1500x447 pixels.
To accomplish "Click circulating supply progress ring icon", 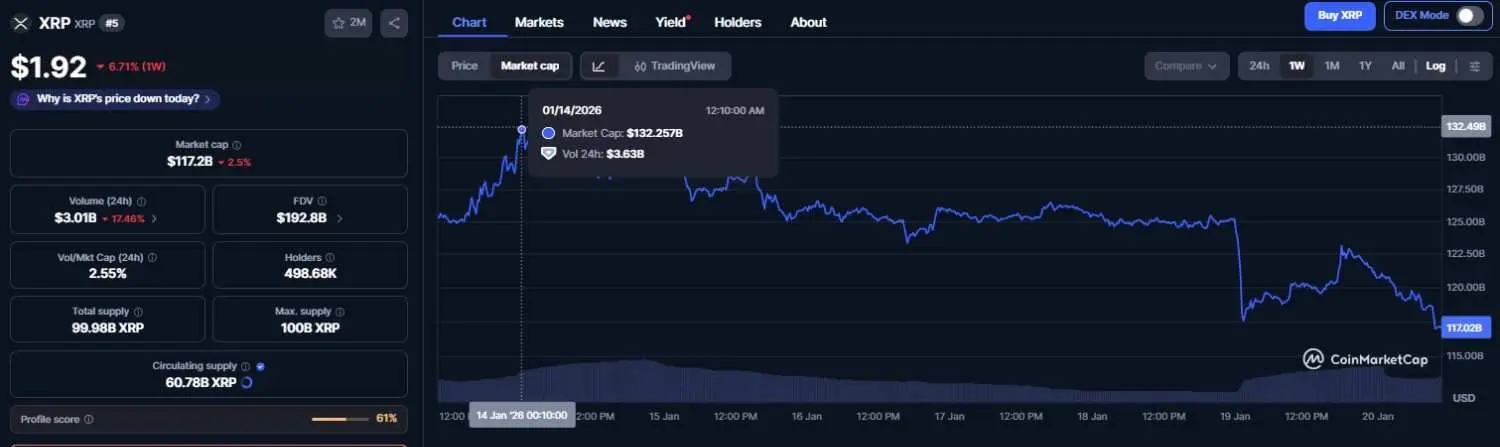I will click(247, 382).
